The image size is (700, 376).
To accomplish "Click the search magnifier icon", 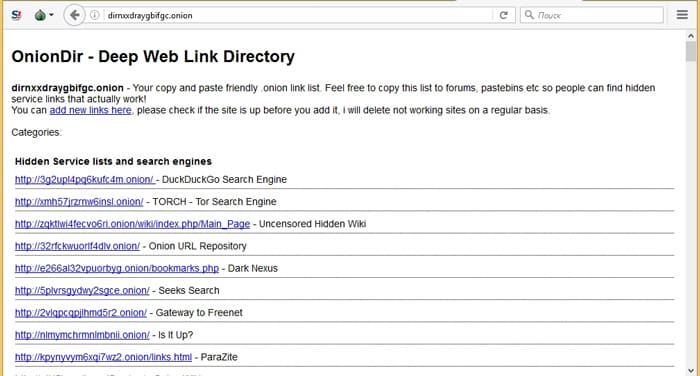I will point(529,15).
